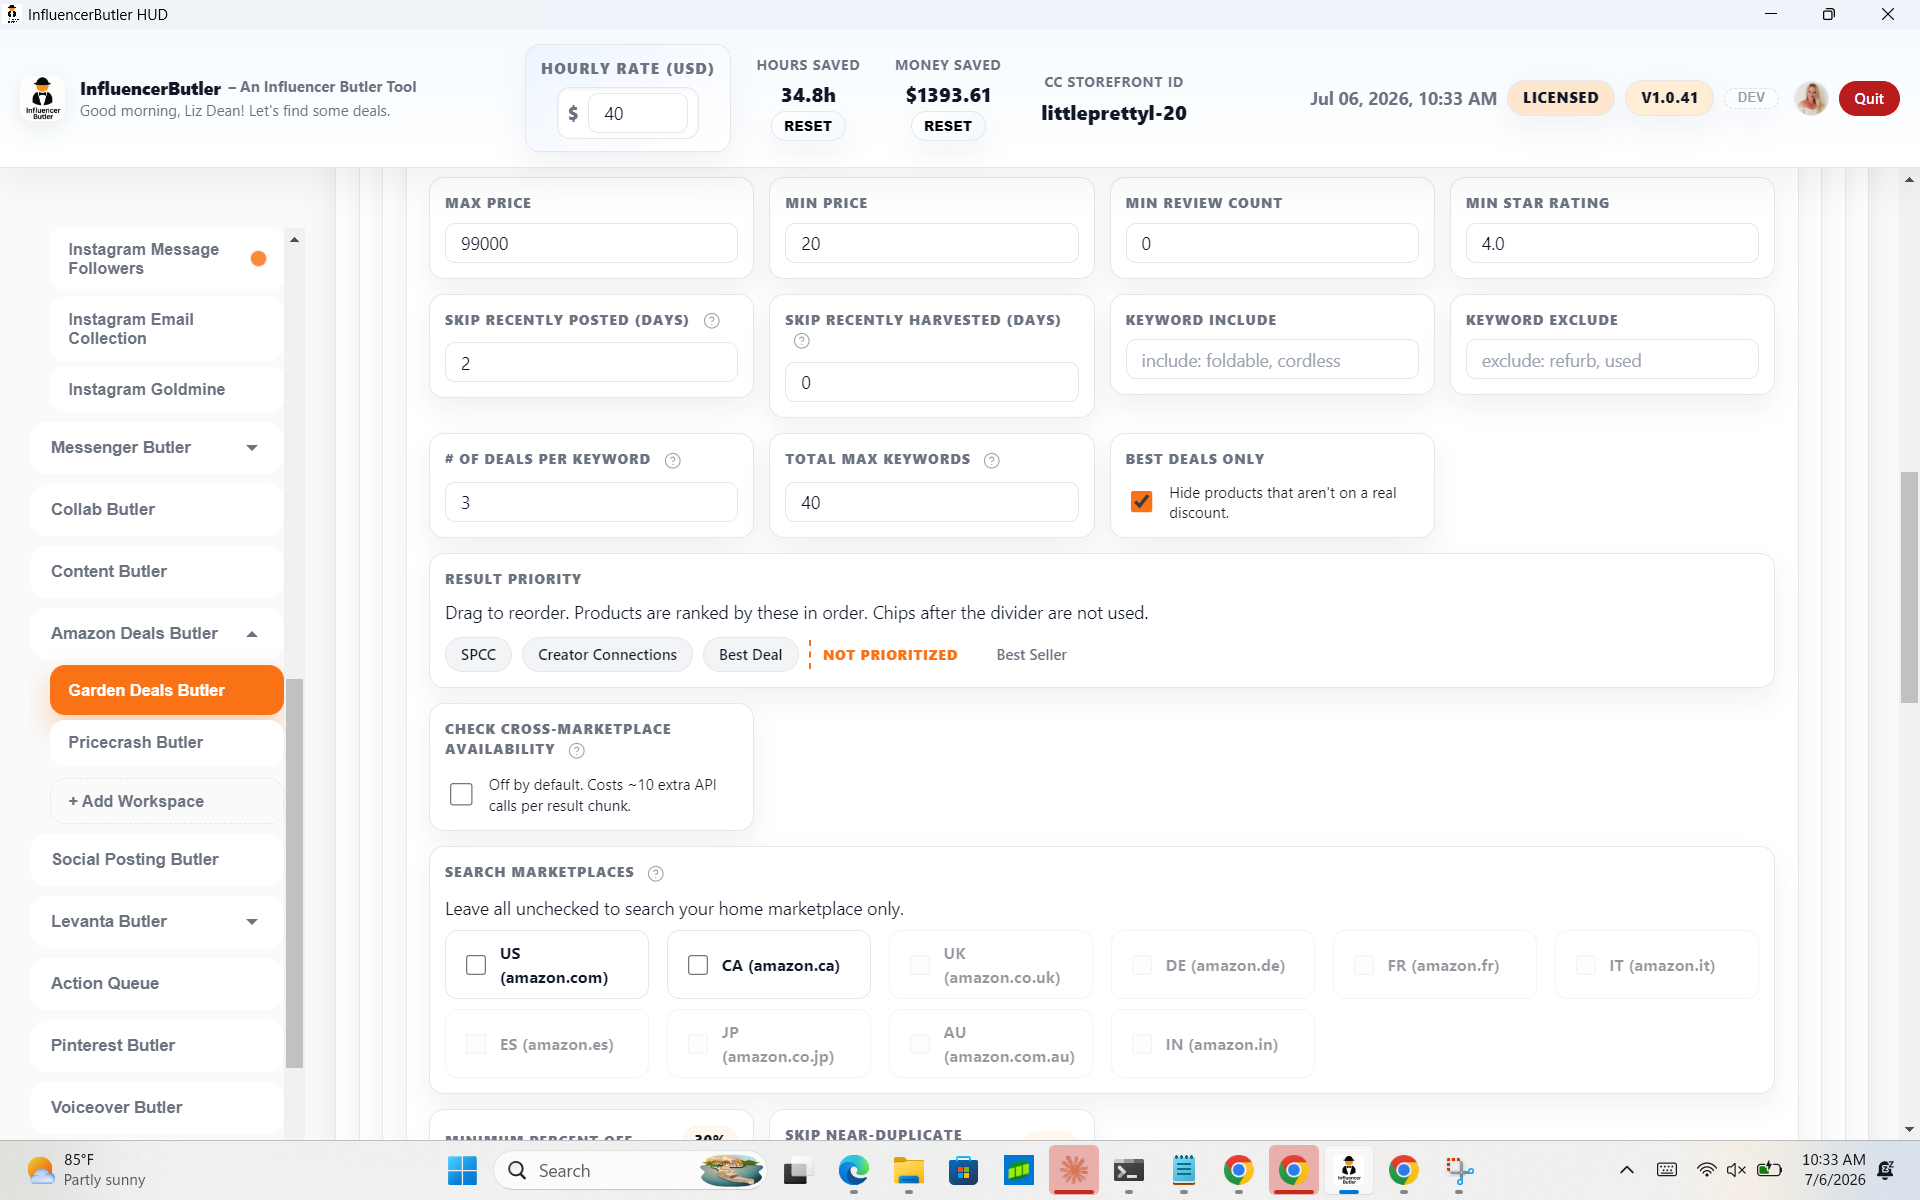Open Cross-Marketplace Availability help icon
1920x1200 pixels.
tap(577, 750)
